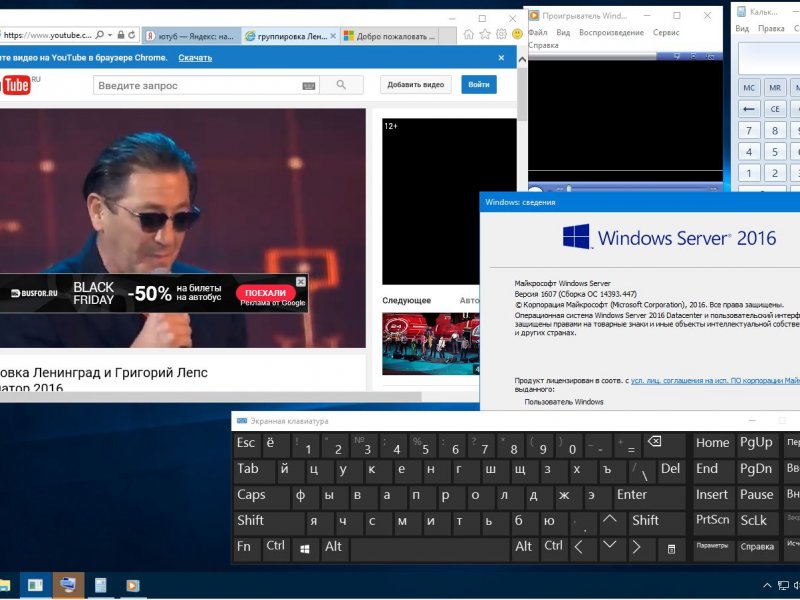Click the Calculator backspace arrow button
This screenshot has width=800, height=600.
(749, 109)
